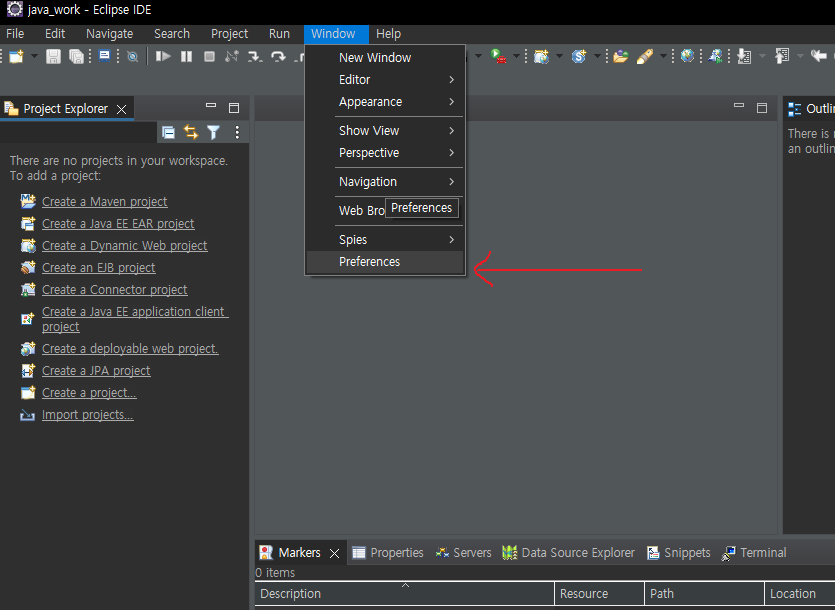This screenshot has height=610, width=835.
Task: Click the Disconnect debug icon
Action: point(232,56)
